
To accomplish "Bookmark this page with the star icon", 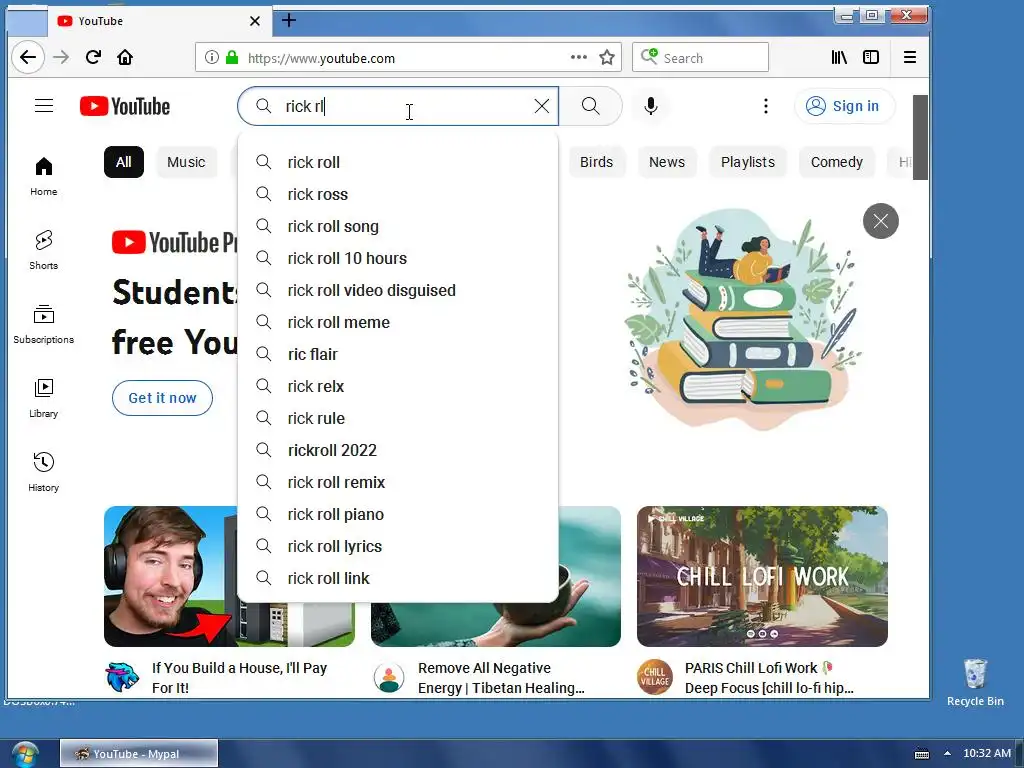I will (607, 57).
